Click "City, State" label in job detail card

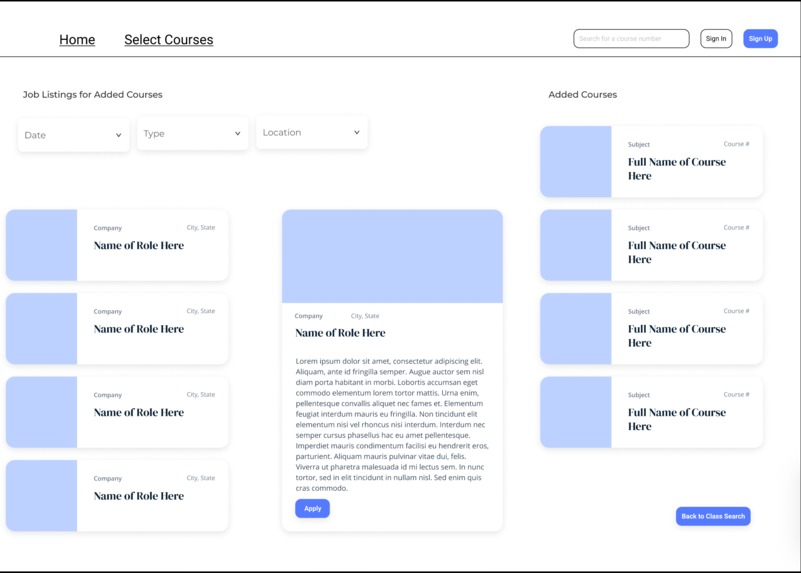[365, 316]
